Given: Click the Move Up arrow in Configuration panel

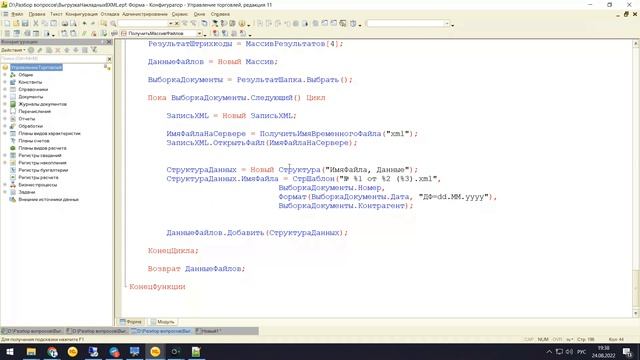Looking at the screenshot, I should 67,50.
